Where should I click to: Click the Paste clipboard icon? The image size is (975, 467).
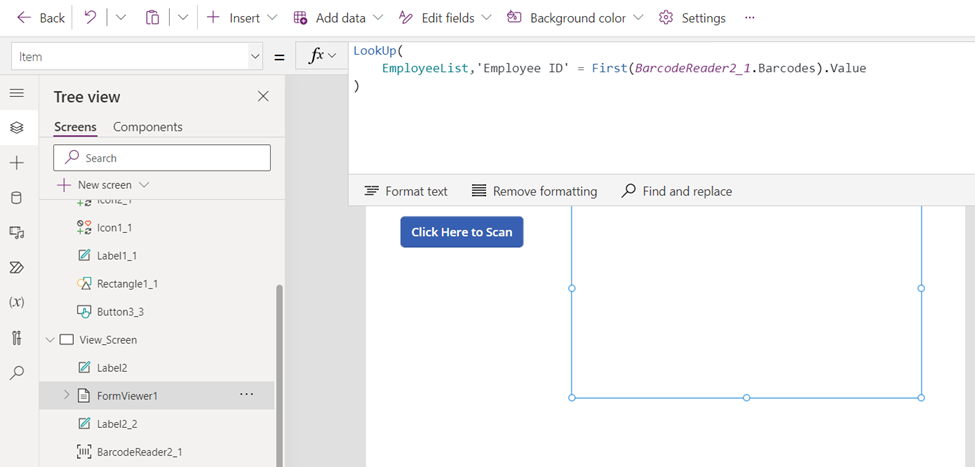152,18
